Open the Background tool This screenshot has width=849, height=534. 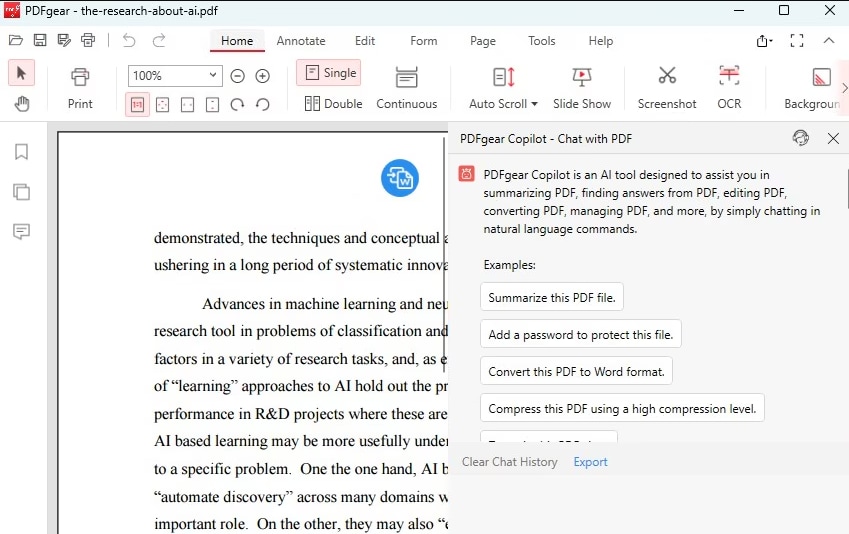812,88
